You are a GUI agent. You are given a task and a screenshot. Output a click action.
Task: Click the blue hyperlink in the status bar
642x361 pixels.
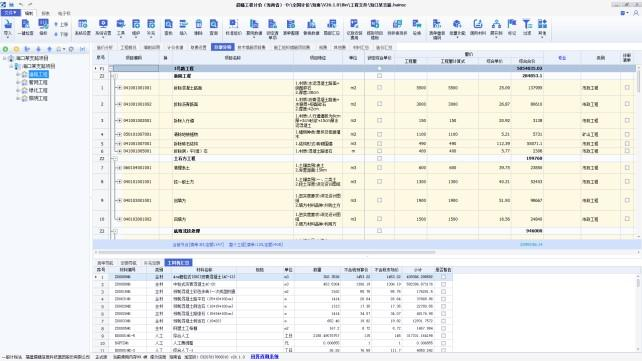(x=264, y=357)
